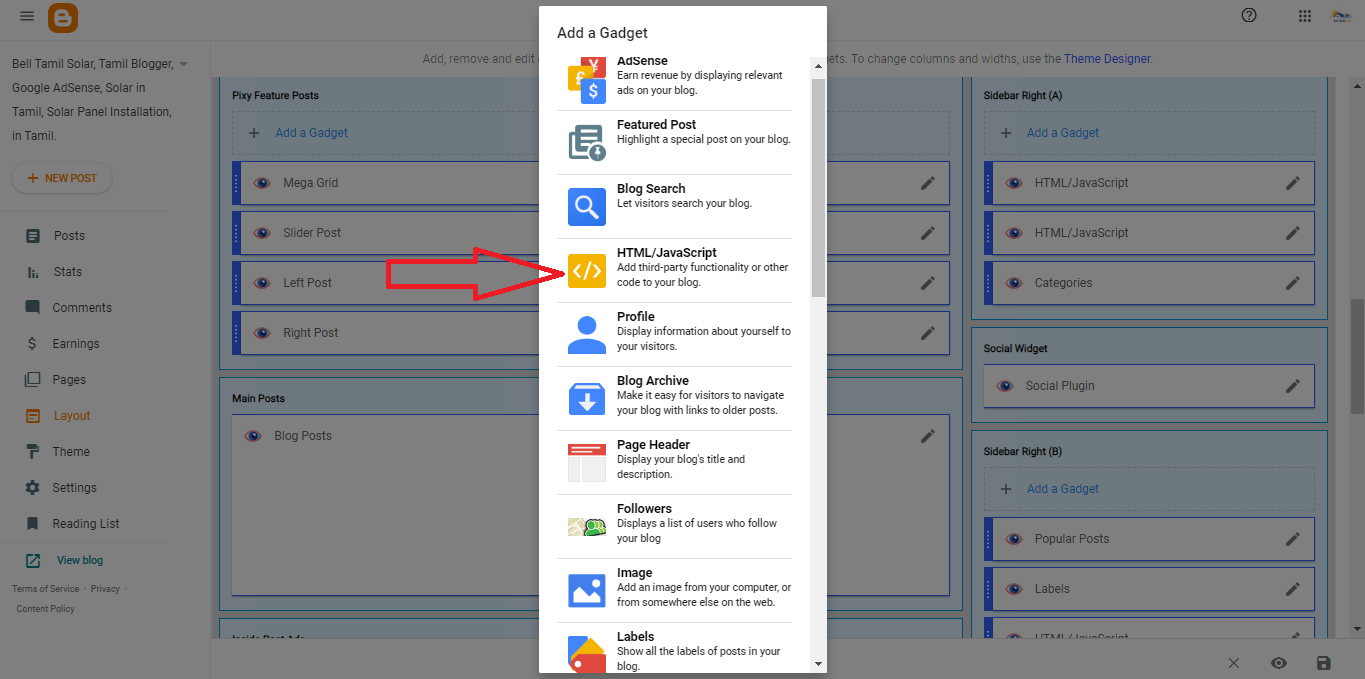Open the Privacy footer link
Screen dimensions: 1365x679
105,589
